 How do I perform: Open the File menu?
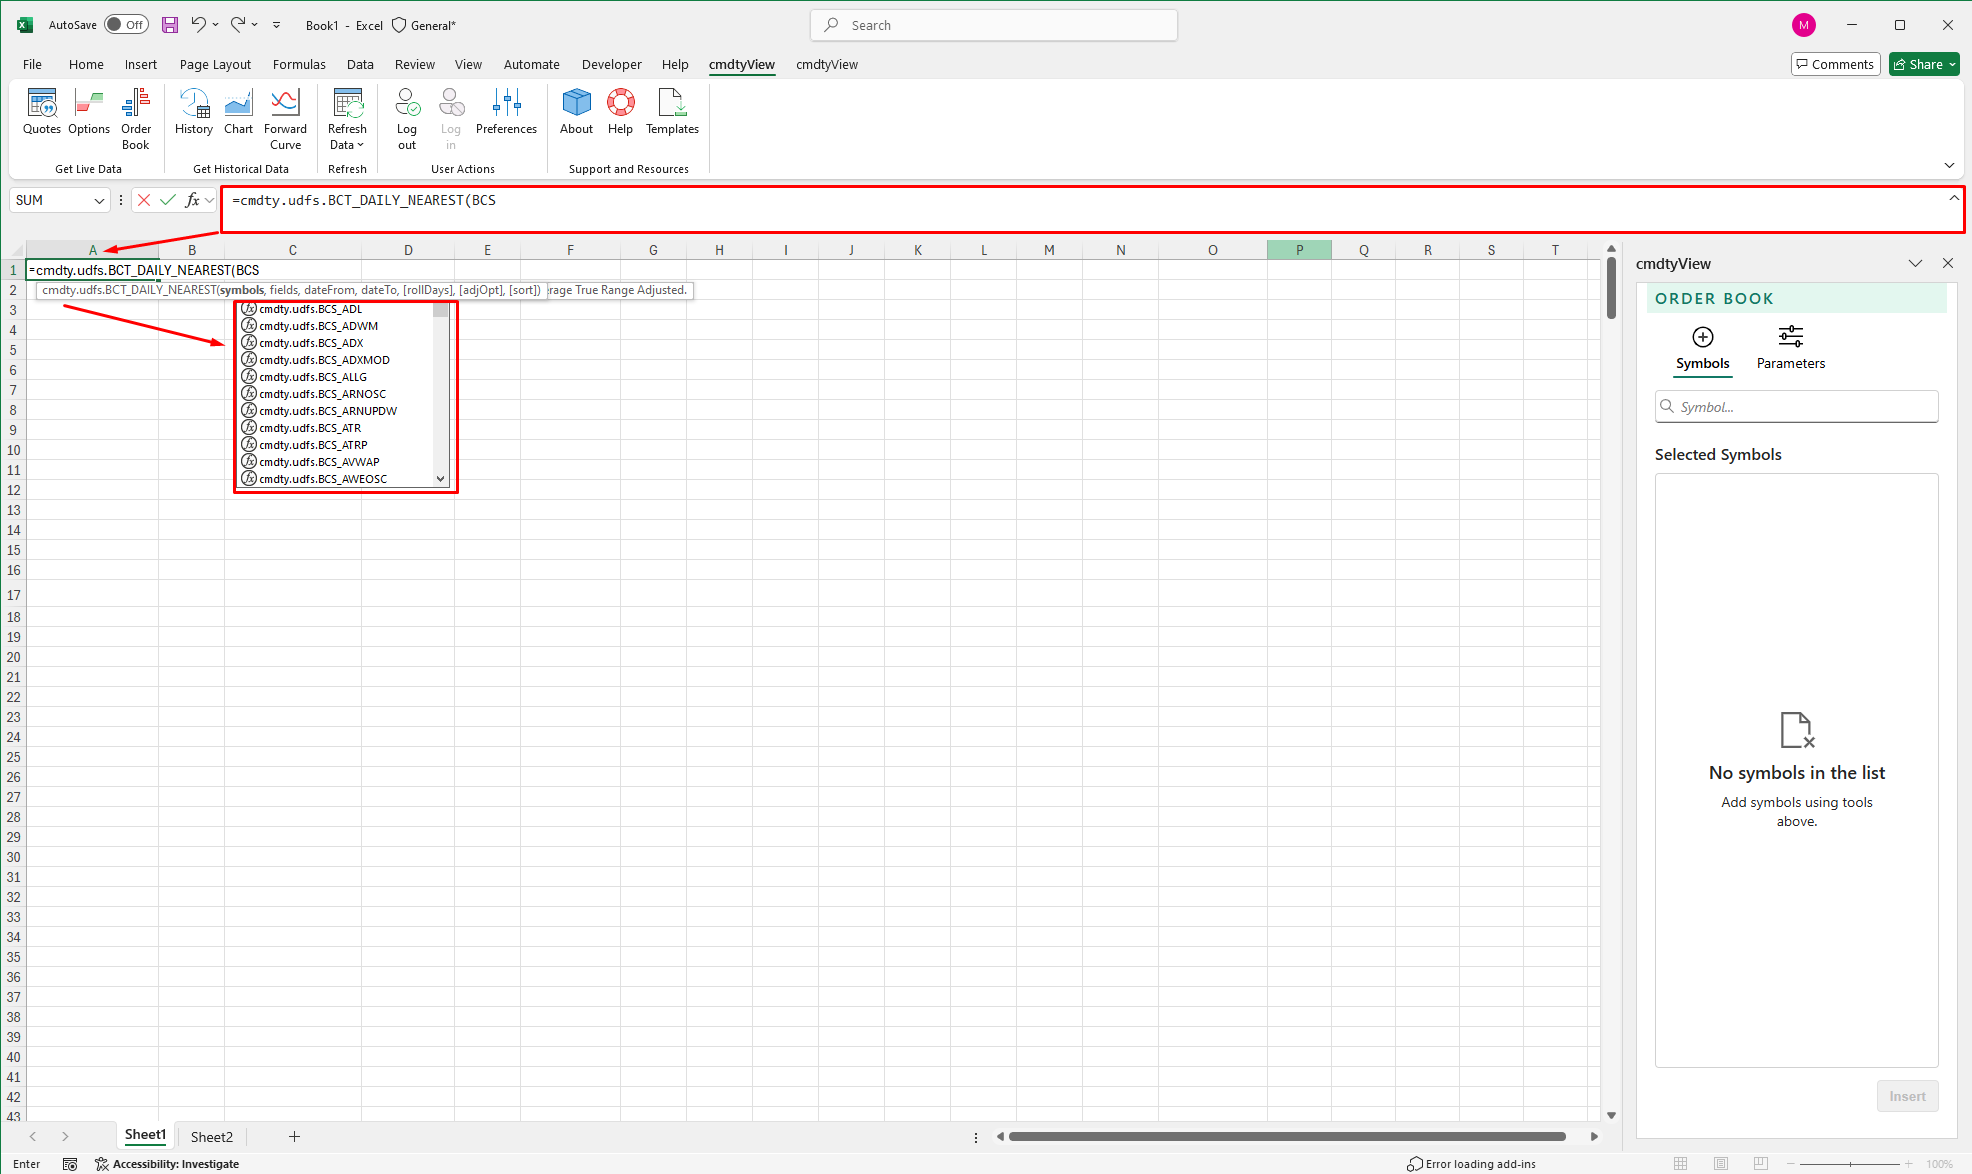coord(33,64)
